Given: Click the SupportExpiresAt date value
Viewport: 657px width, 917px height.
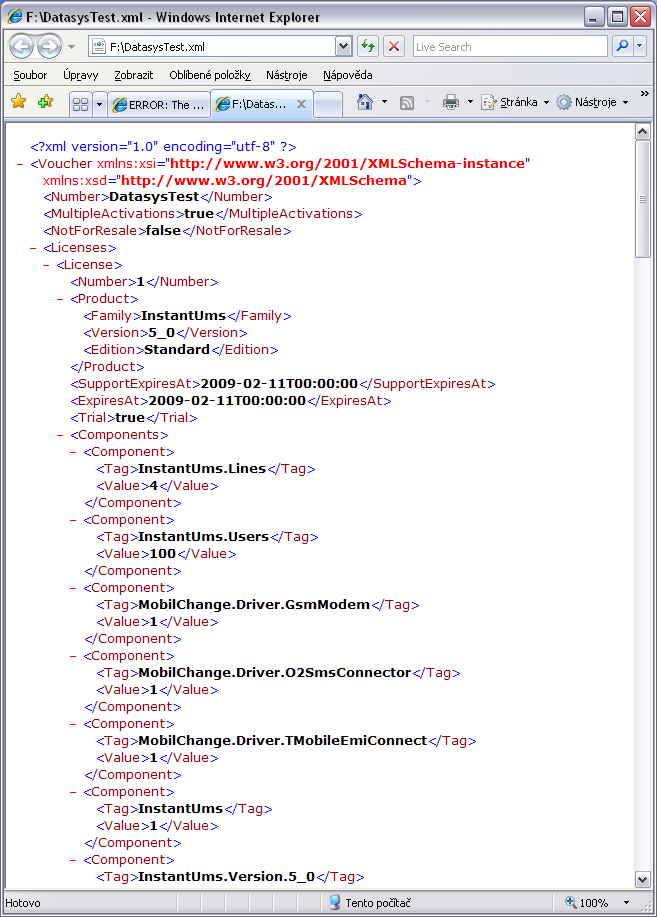Looking at the screenshot, I should point(279,384).
